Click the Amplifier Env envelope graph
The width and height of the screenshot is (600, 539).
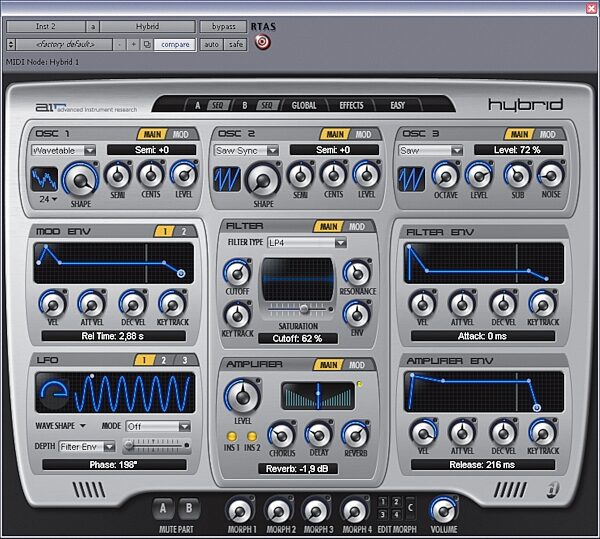coord(484,391)
